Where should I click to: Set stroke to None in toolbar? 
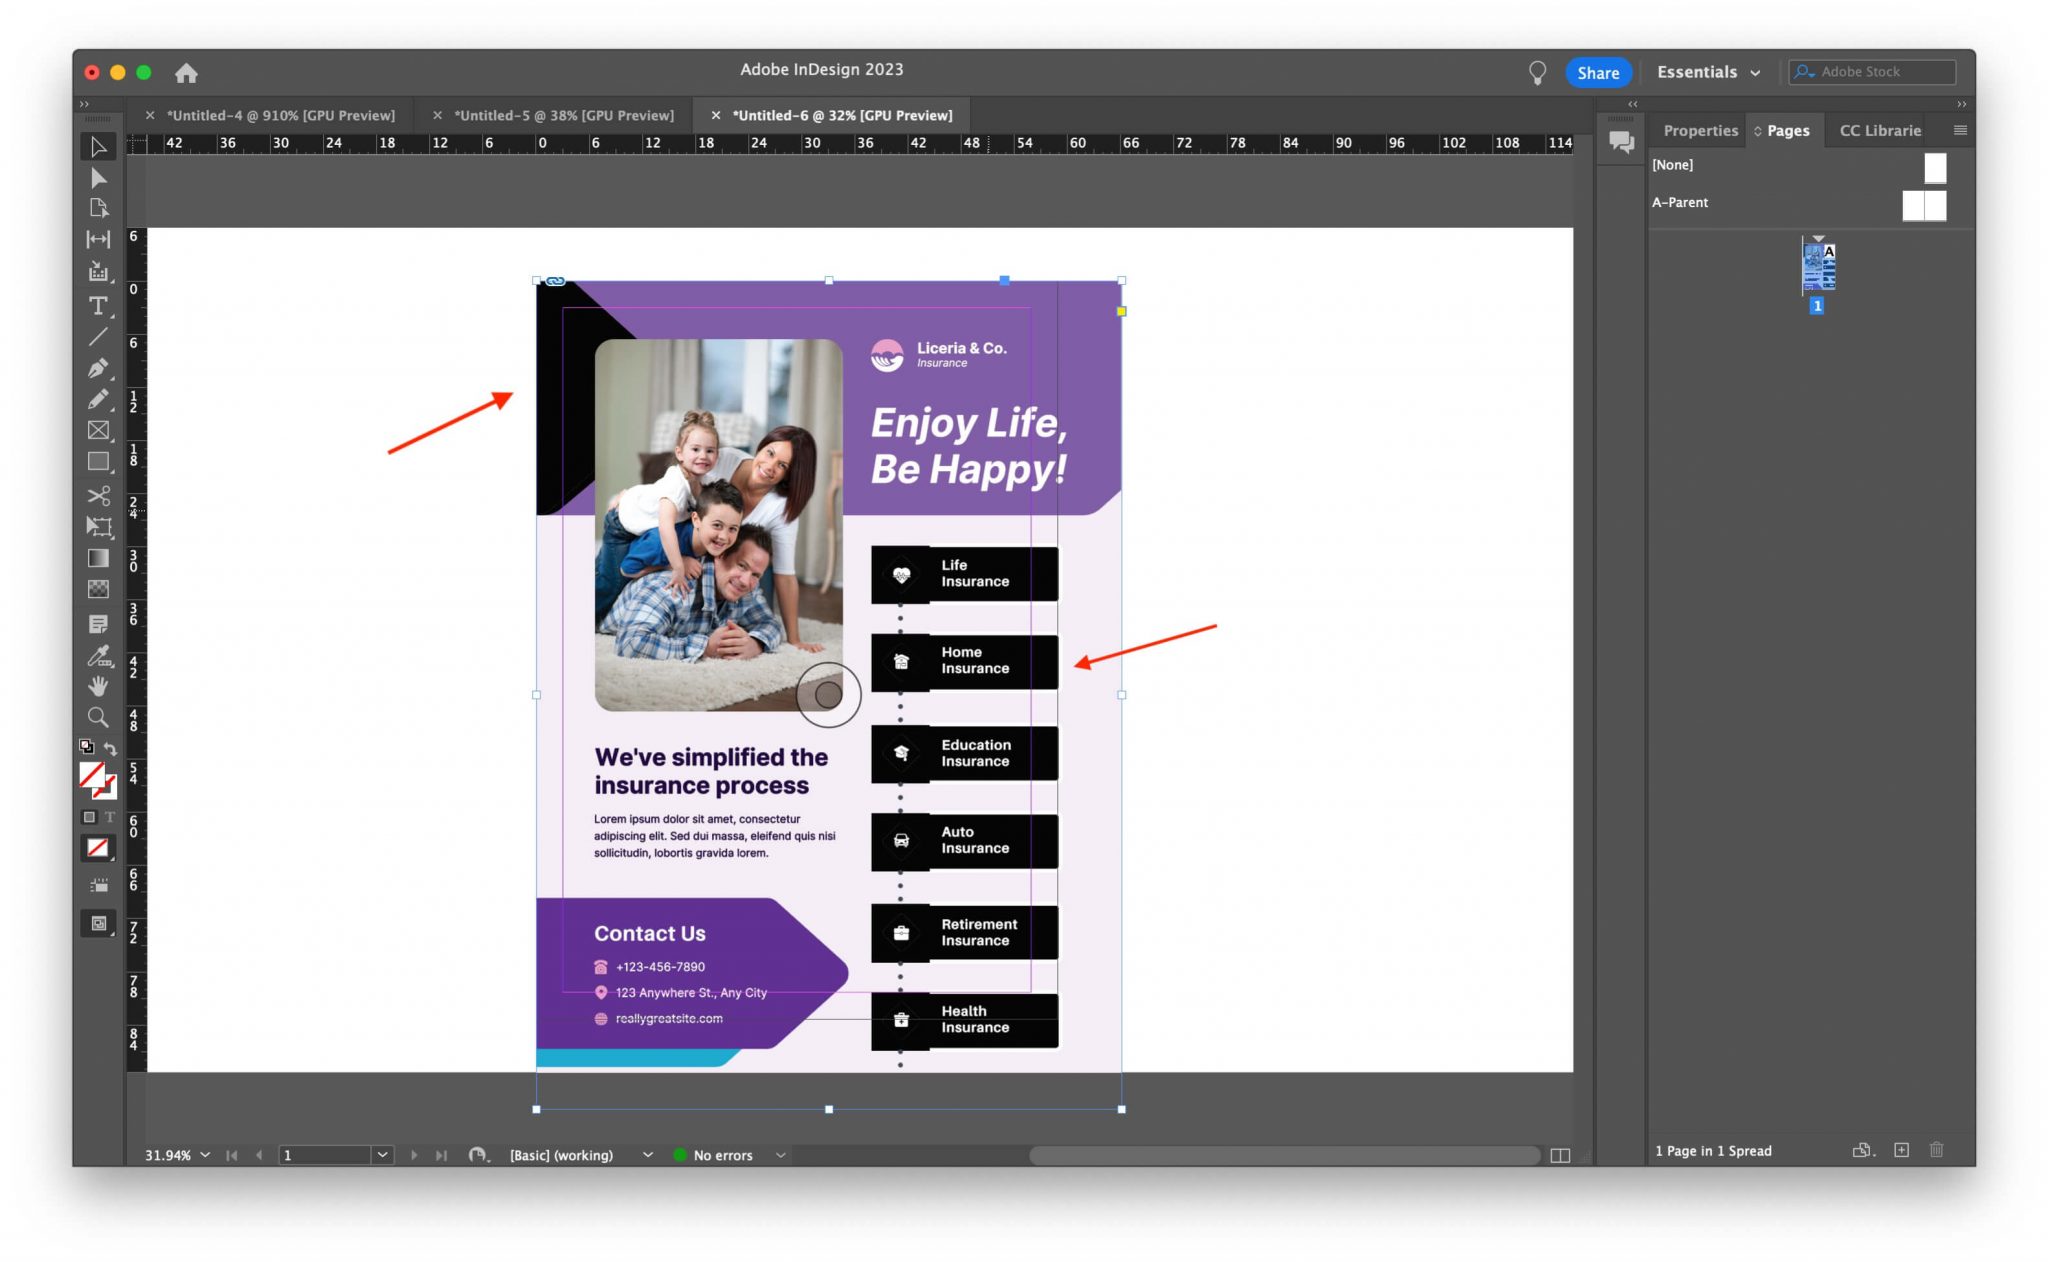(97, 847)
